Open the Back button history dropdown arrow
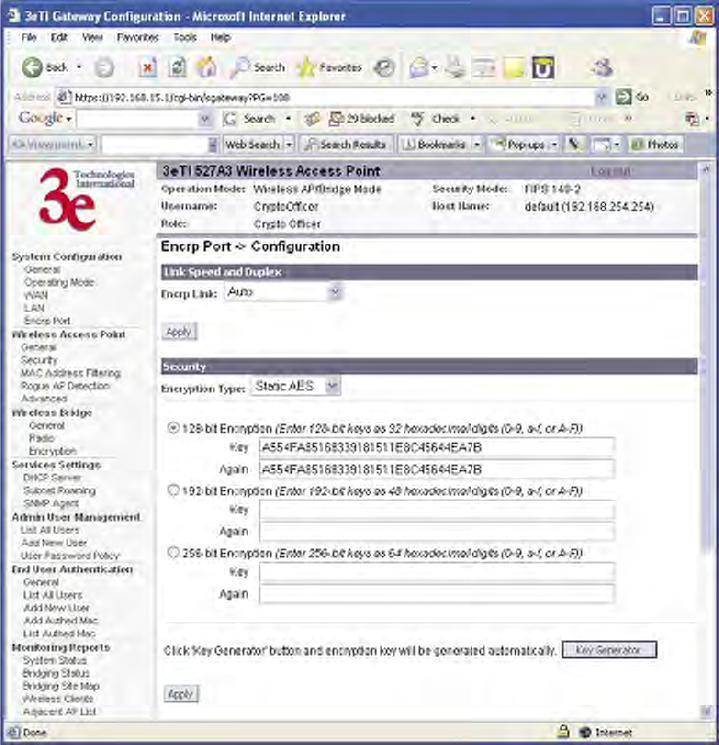Image resolution: width=719 pixels, height=745 pixels. [x=79, y=67]
